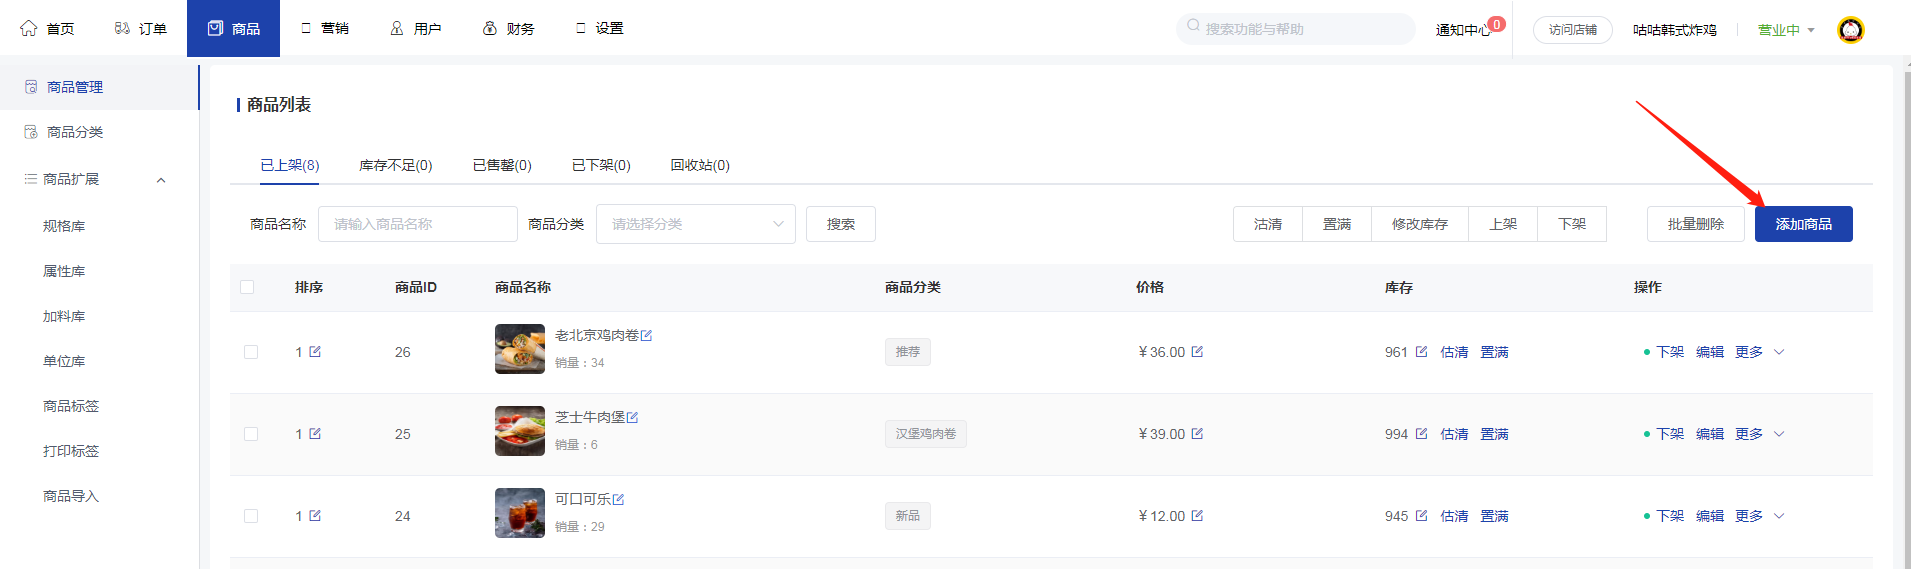The image size is (1911, 569).
Task: Edit the stock icon next to 994
Action: click(1421, 433)
